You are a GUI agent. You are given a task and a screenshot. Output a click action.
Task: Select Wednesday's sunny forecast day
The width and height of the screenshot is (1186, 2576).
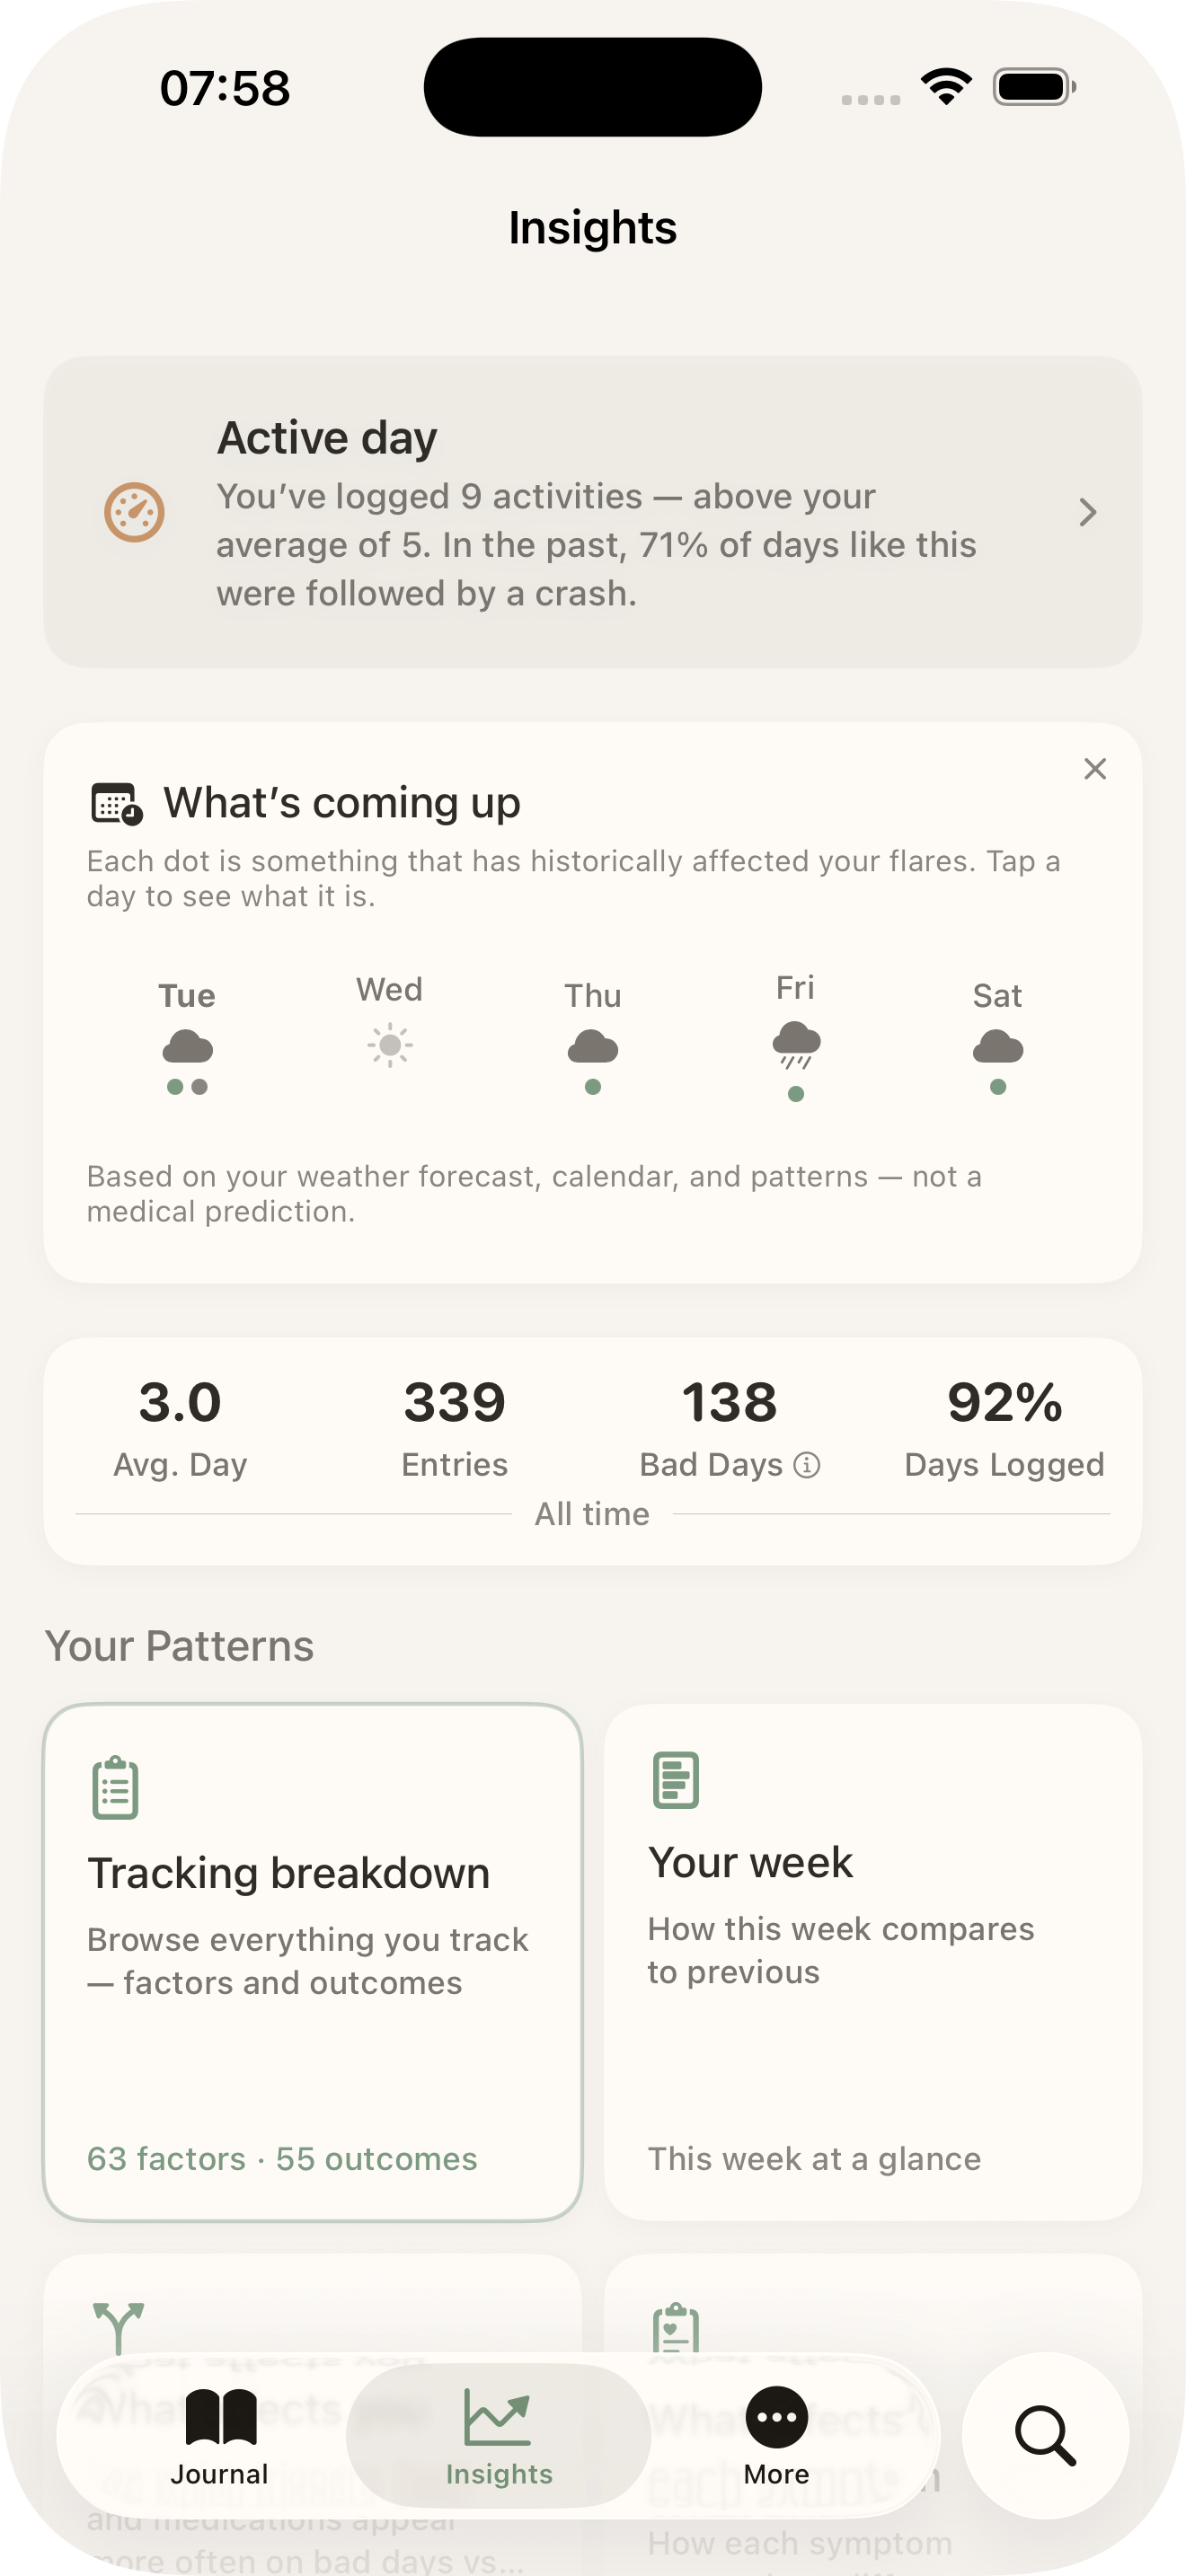tap(389, 1045)
